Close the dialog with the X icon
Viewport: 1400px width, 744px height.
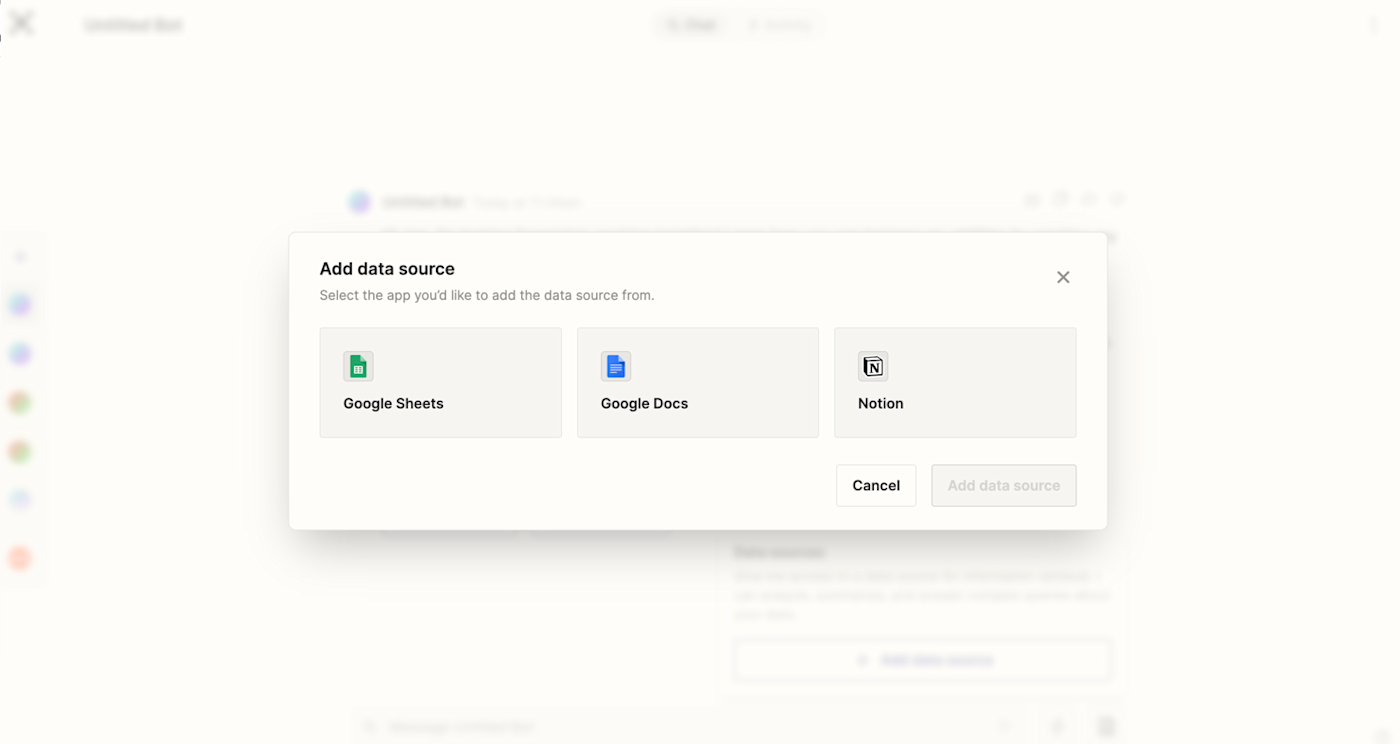(1063, 277)
